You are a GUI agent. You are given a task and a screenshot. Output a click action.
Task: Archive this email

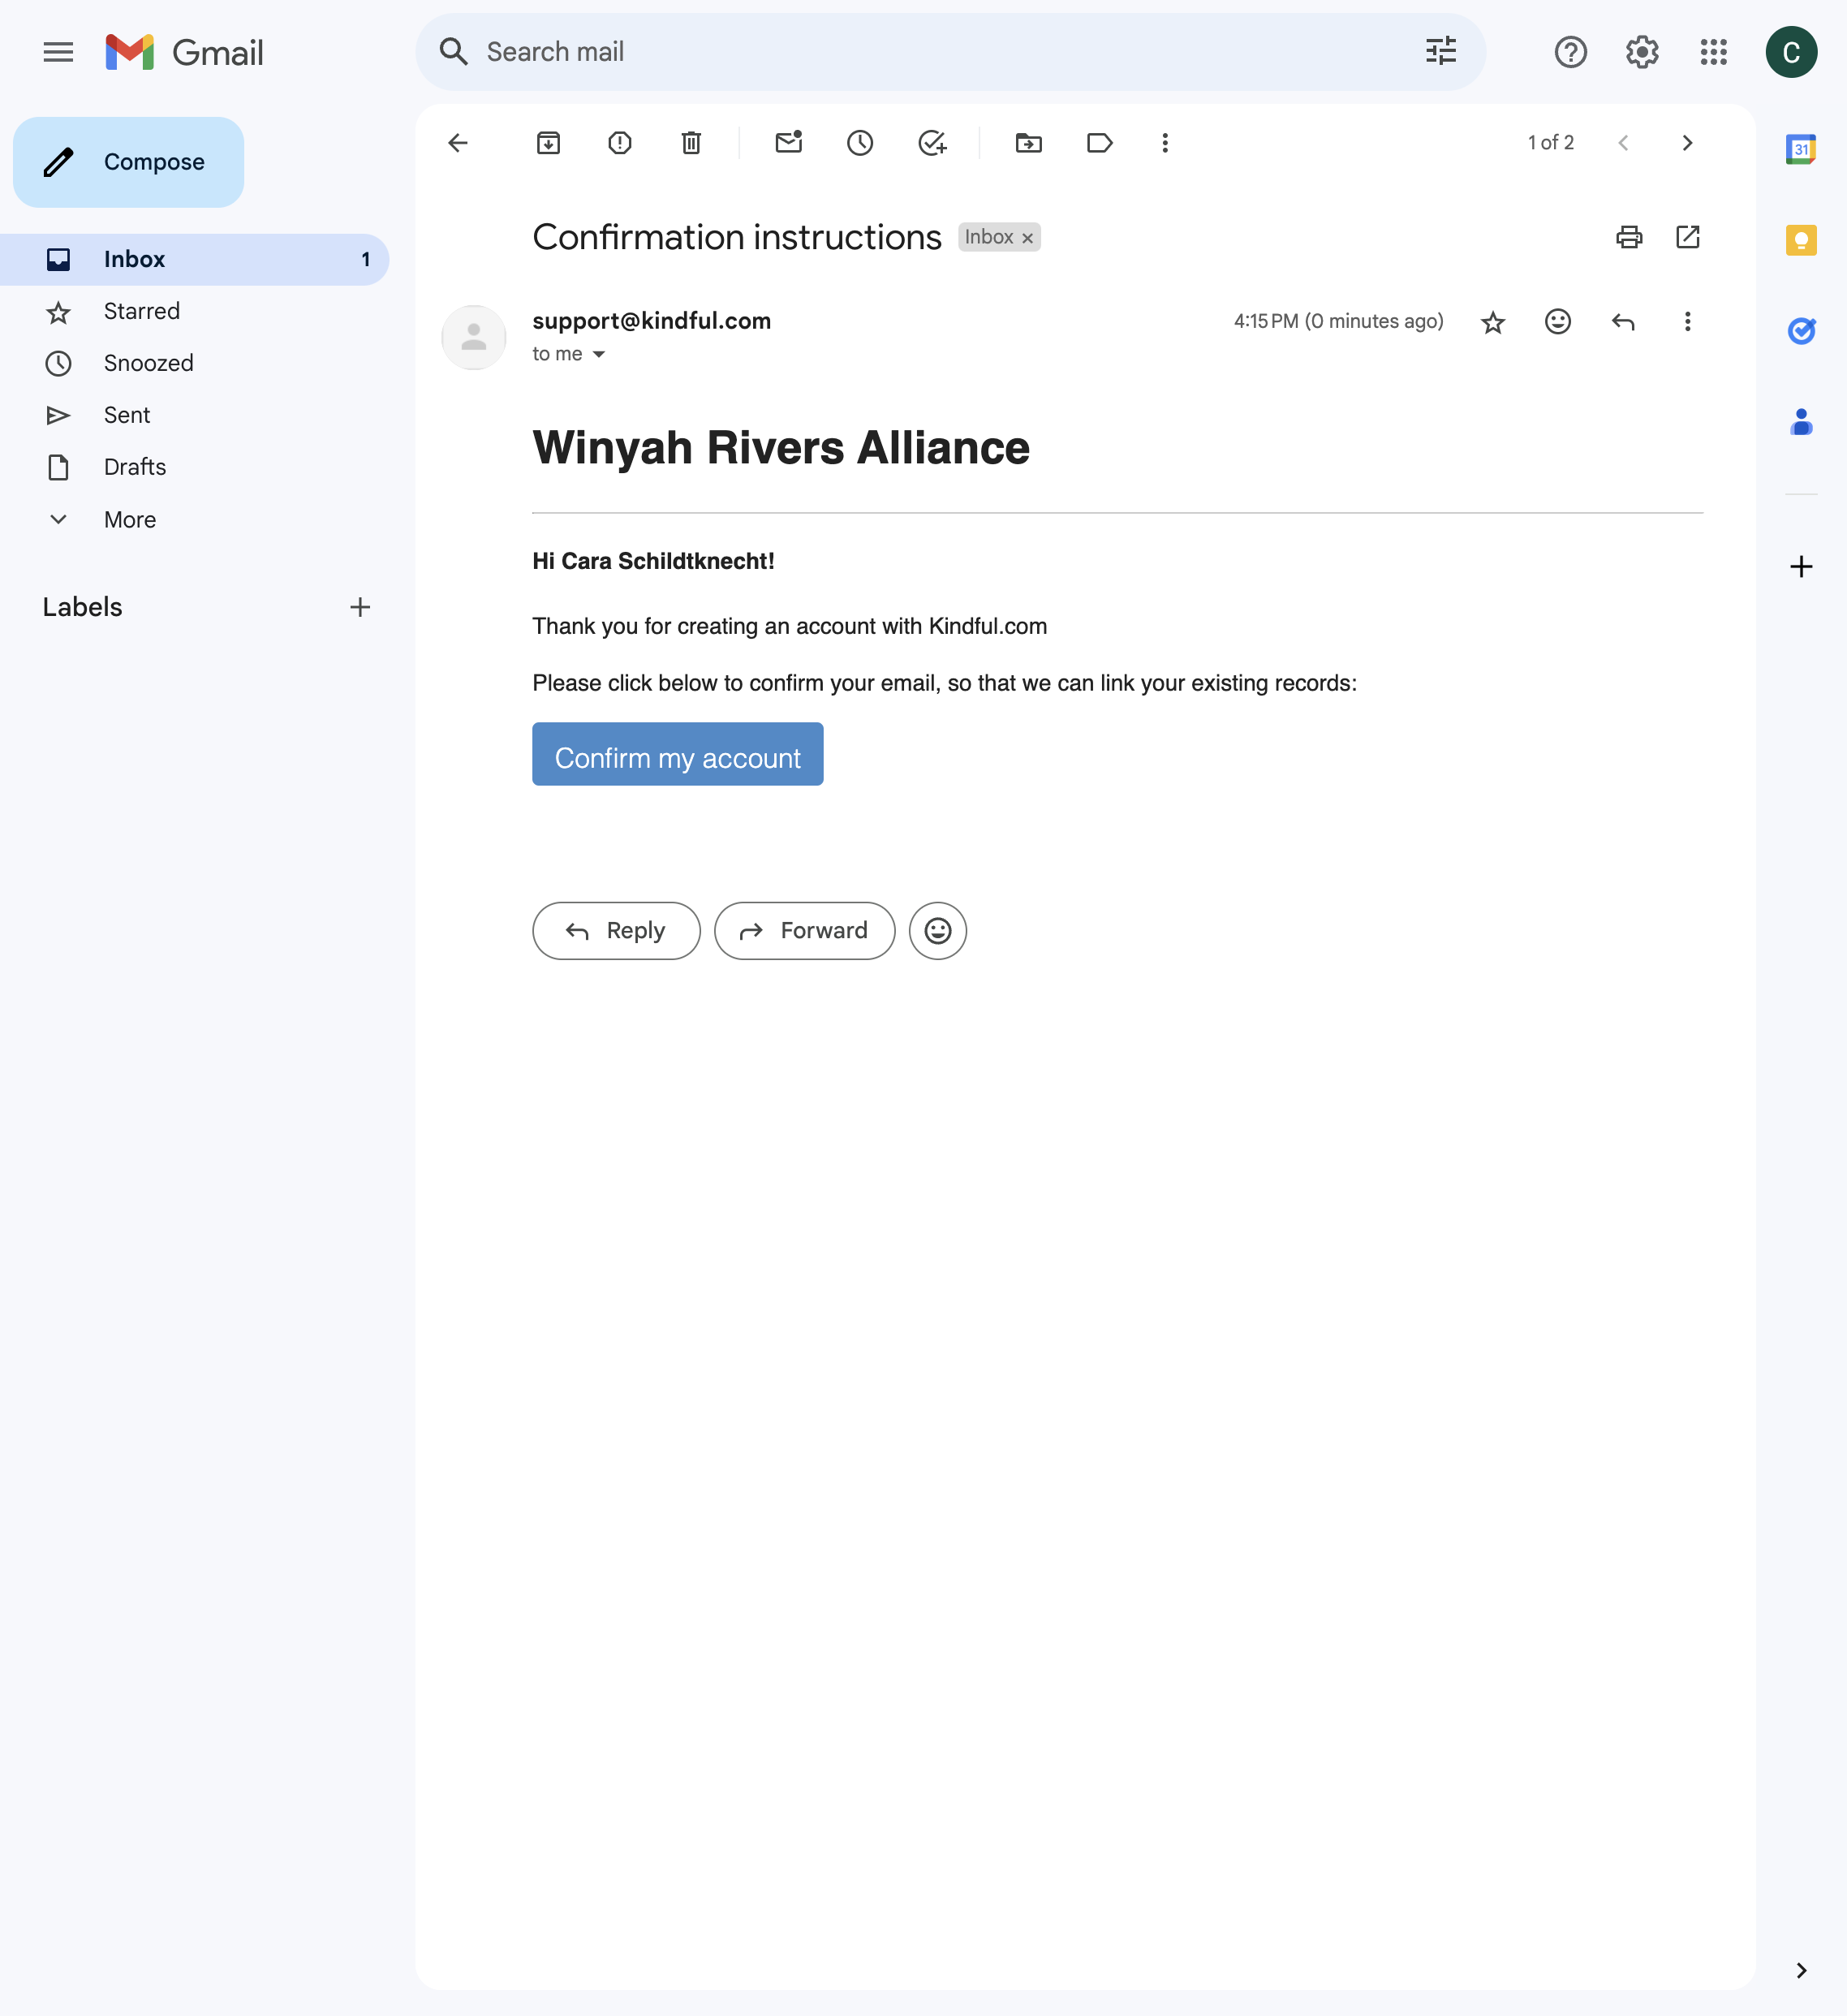[548, 143]
